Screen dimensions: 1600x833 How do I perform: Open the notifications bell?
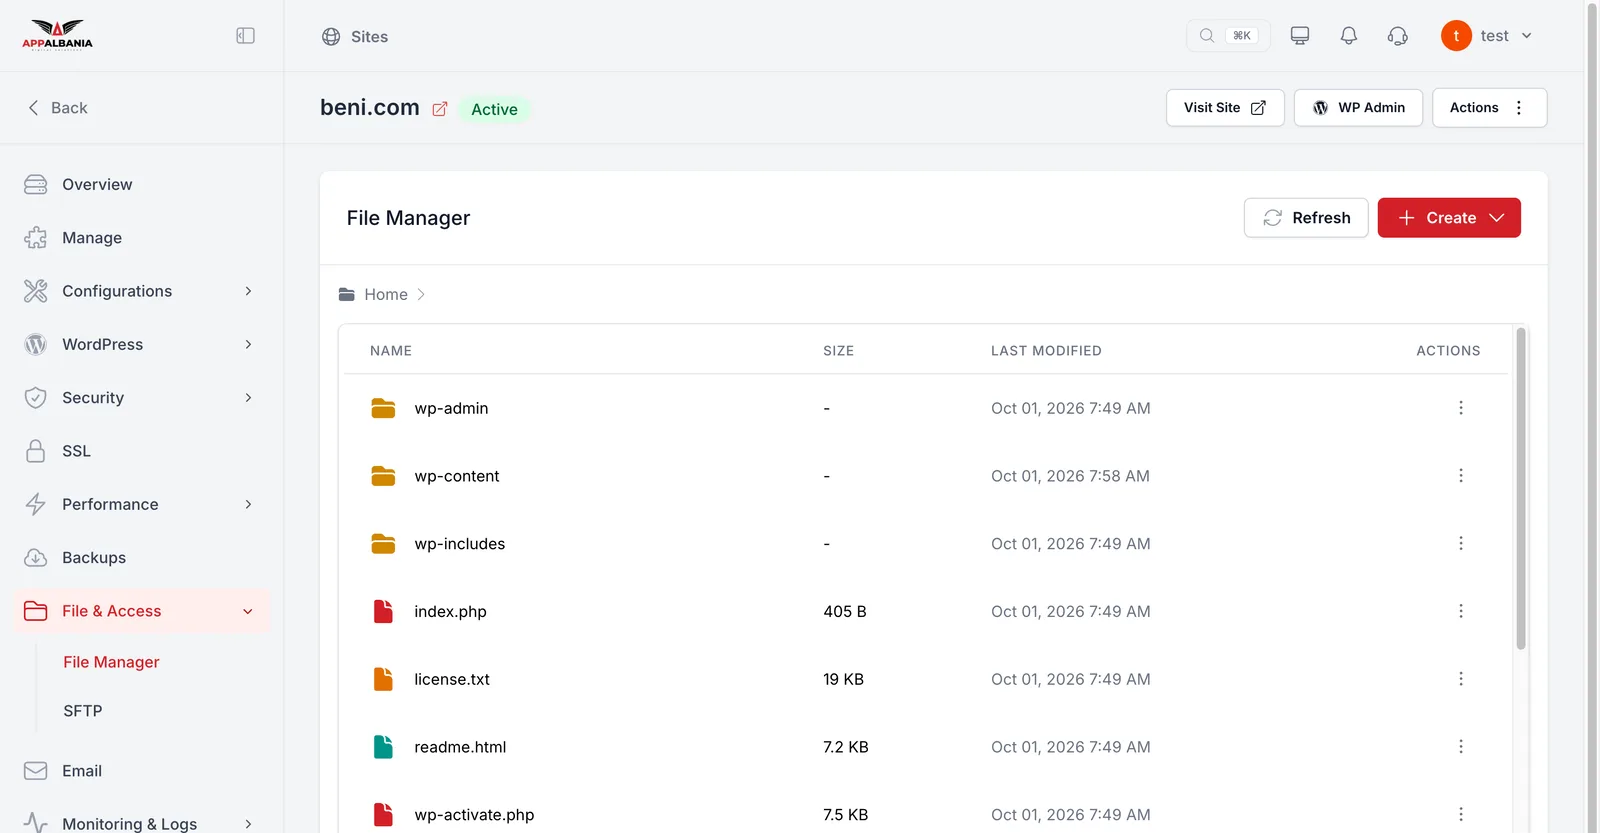1349,36
